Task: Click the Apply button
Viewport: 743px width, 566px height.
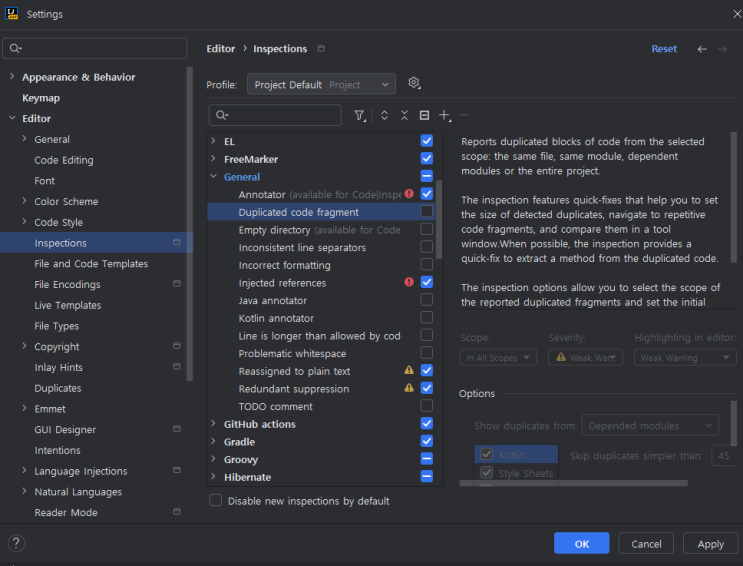Action: point(710,544)
